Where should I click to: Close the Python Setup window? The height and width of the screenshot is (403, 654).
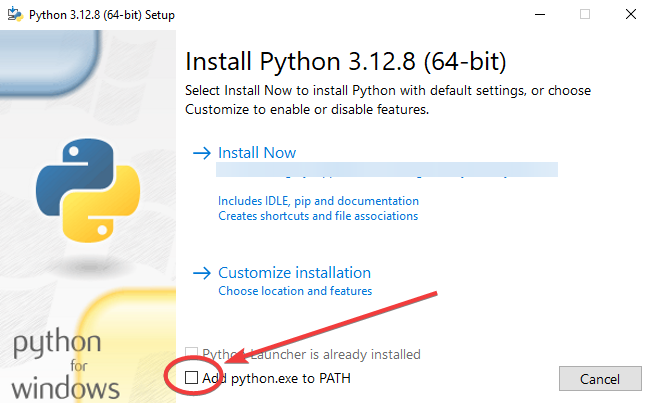(x=631, y=14)
